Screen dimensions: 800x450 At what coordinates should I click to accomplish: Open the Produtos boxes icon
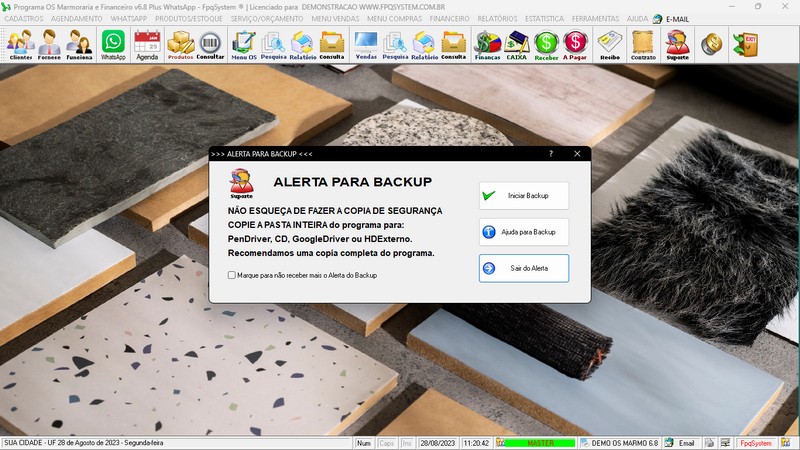[x=181, y=44]
